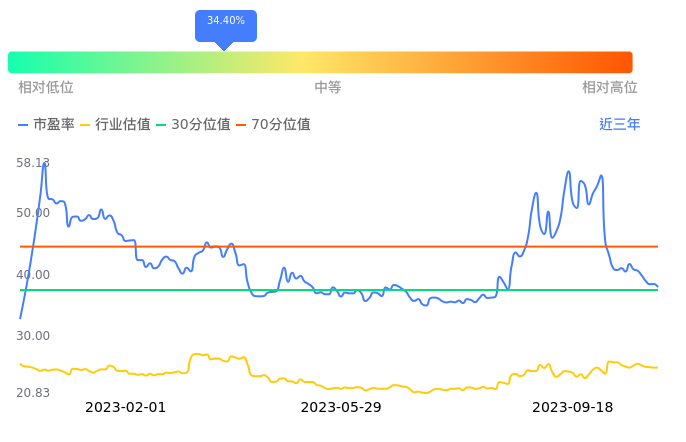Click the 20.83 minimum y-axis value
This screenshot has height=442, width=686.
click(x=33, y=392)
